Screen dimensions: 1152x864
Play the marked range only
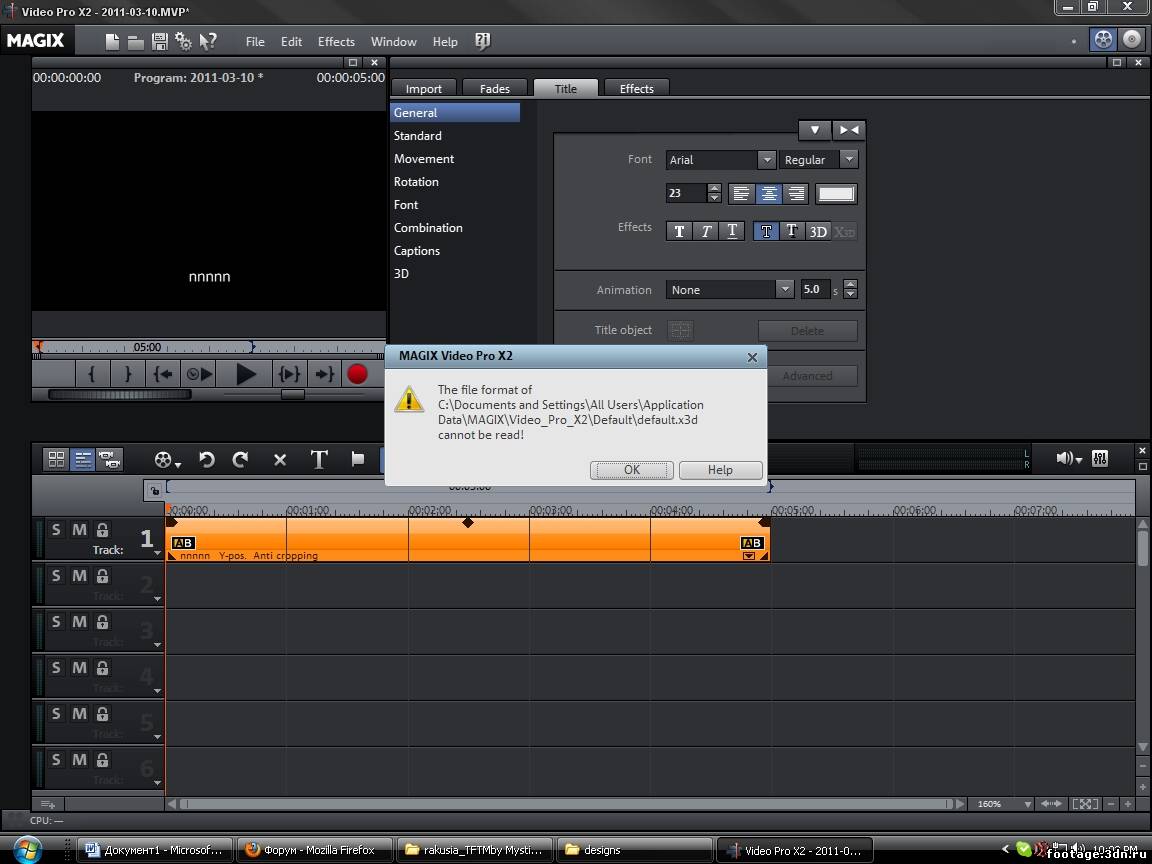(289, 374)
